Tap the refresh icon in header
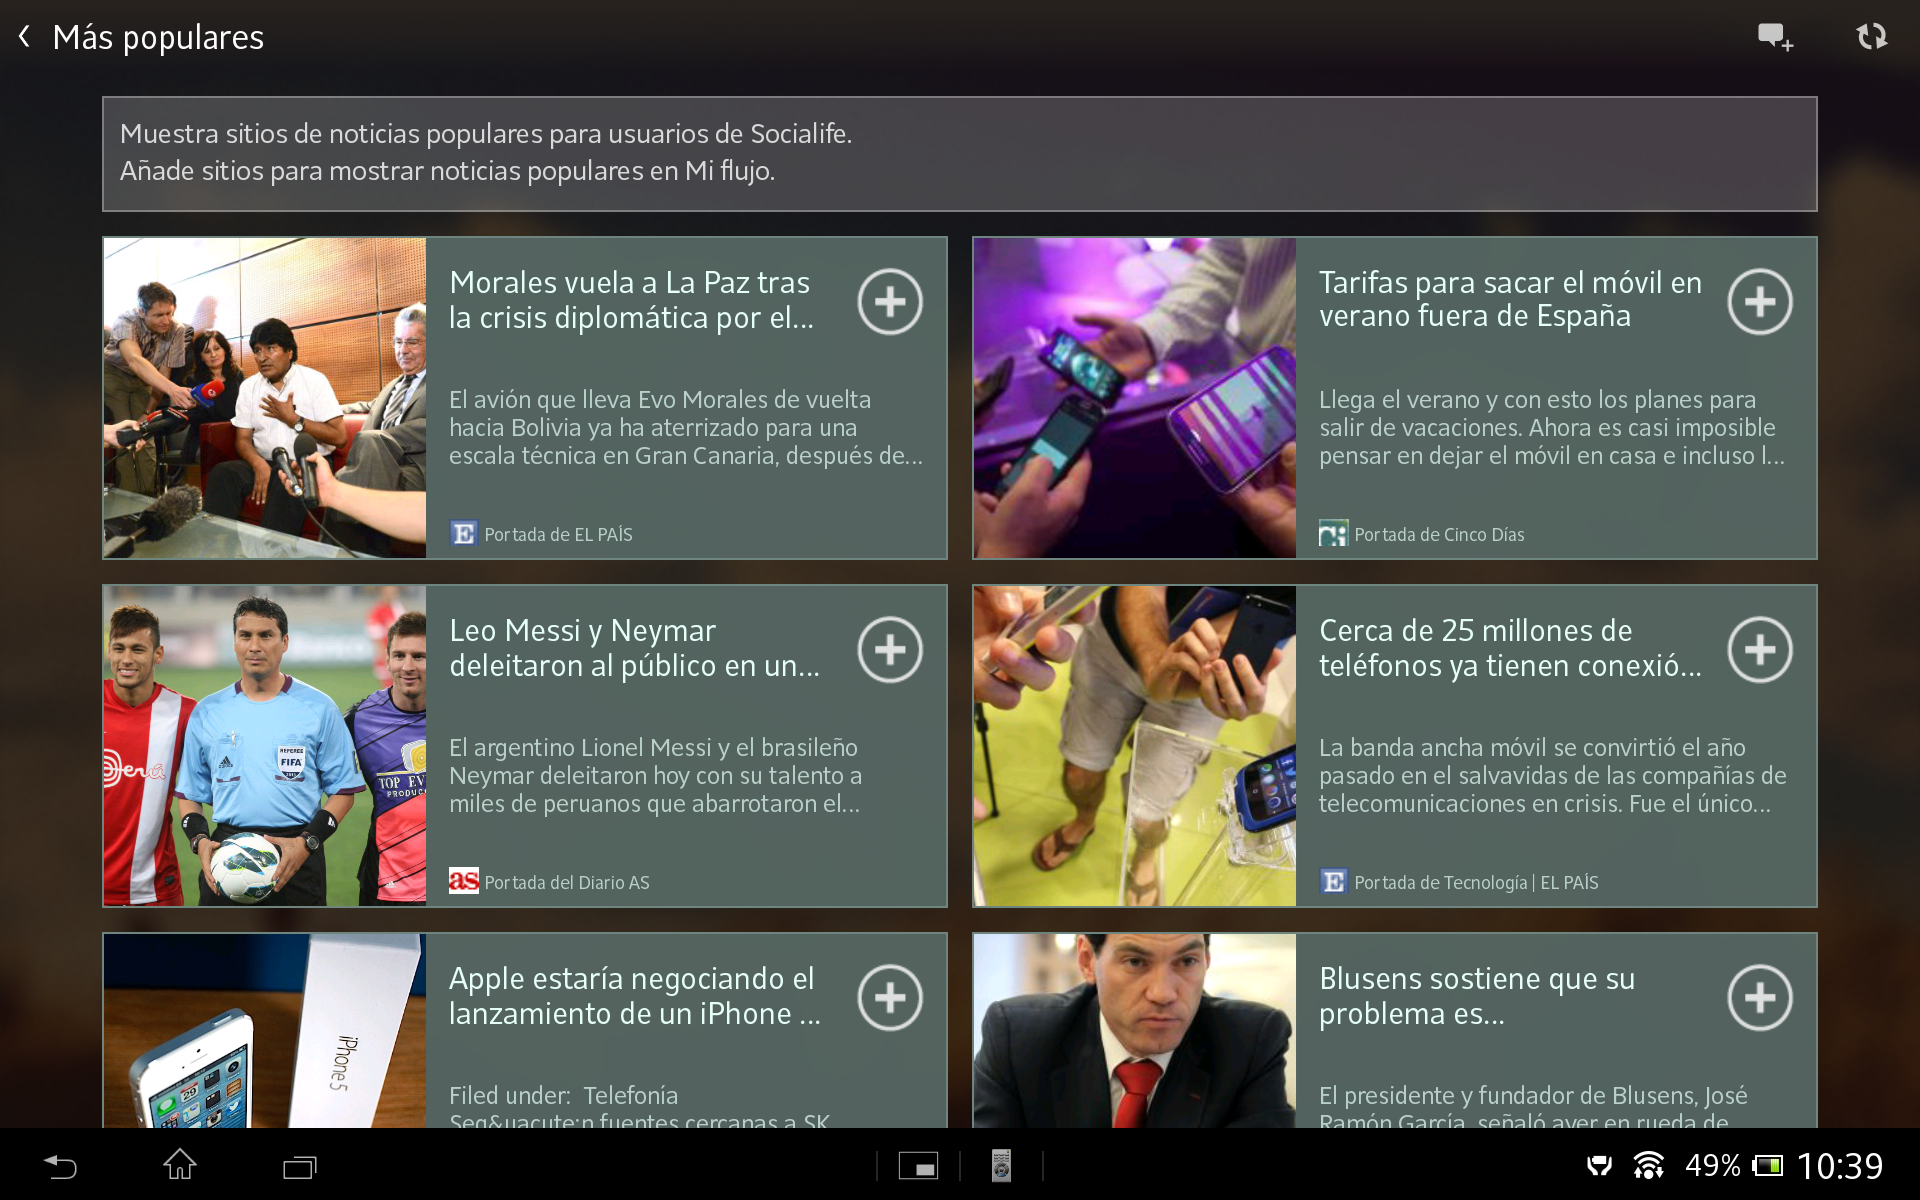Viewport: 1920px width, 1200px height. tap(1871, 38)
